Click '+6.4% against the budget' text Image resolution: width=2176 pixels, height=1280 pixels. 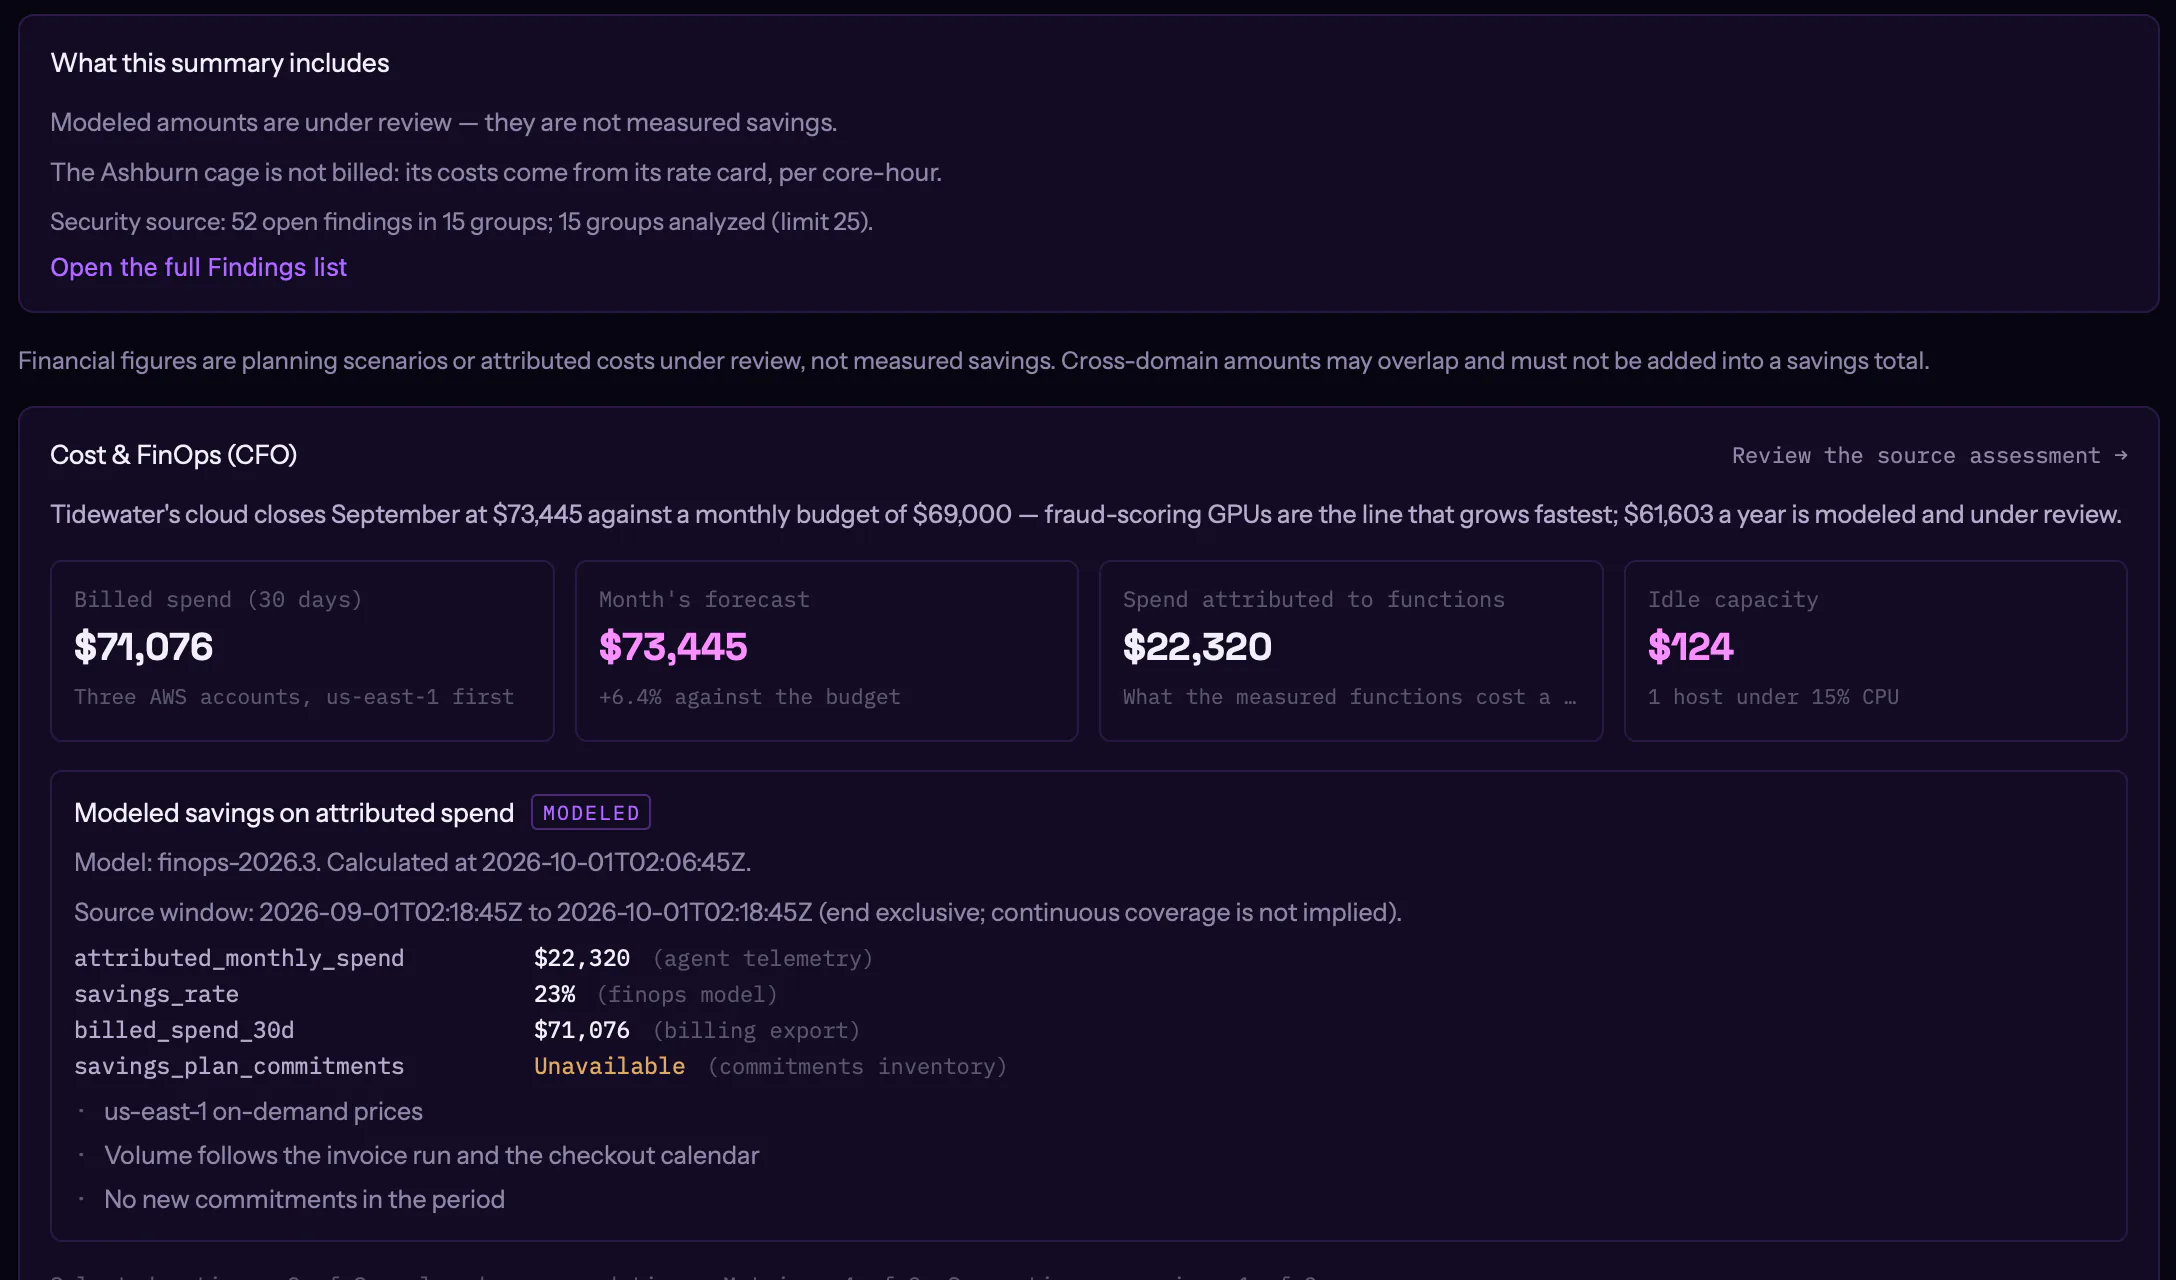pos(750,697)
